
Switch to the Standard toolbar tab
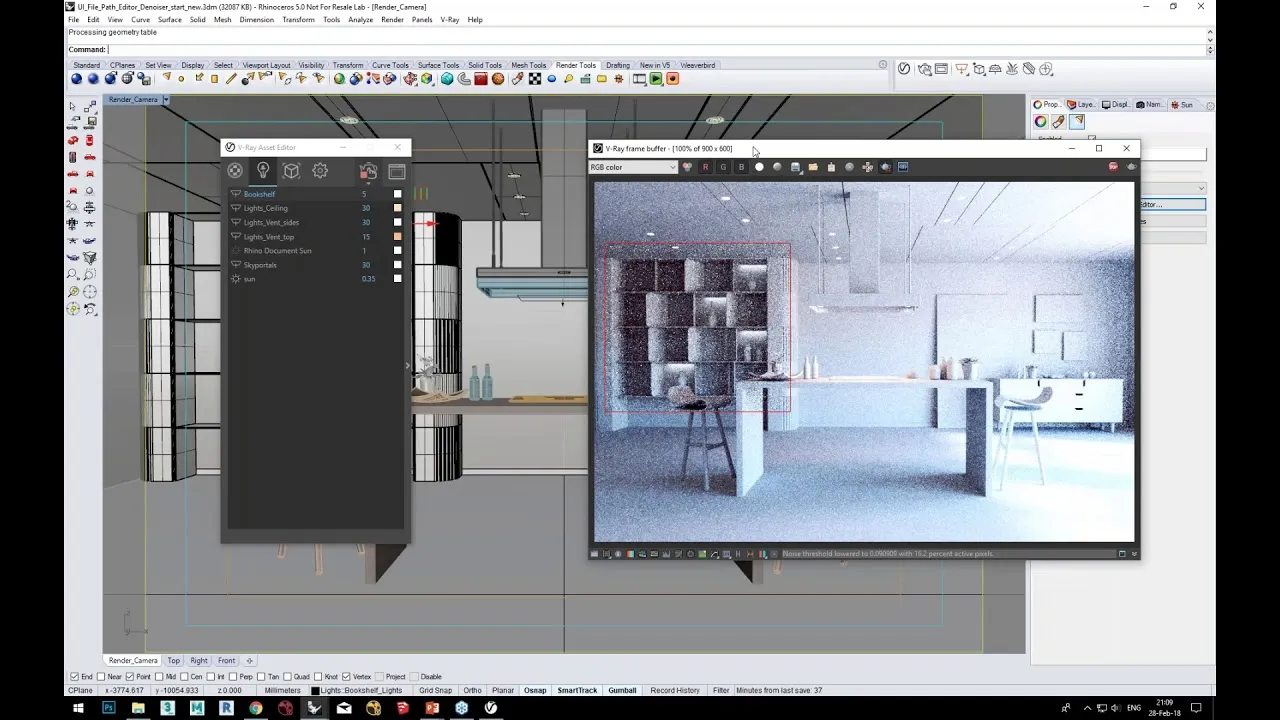tap(86, 65)
